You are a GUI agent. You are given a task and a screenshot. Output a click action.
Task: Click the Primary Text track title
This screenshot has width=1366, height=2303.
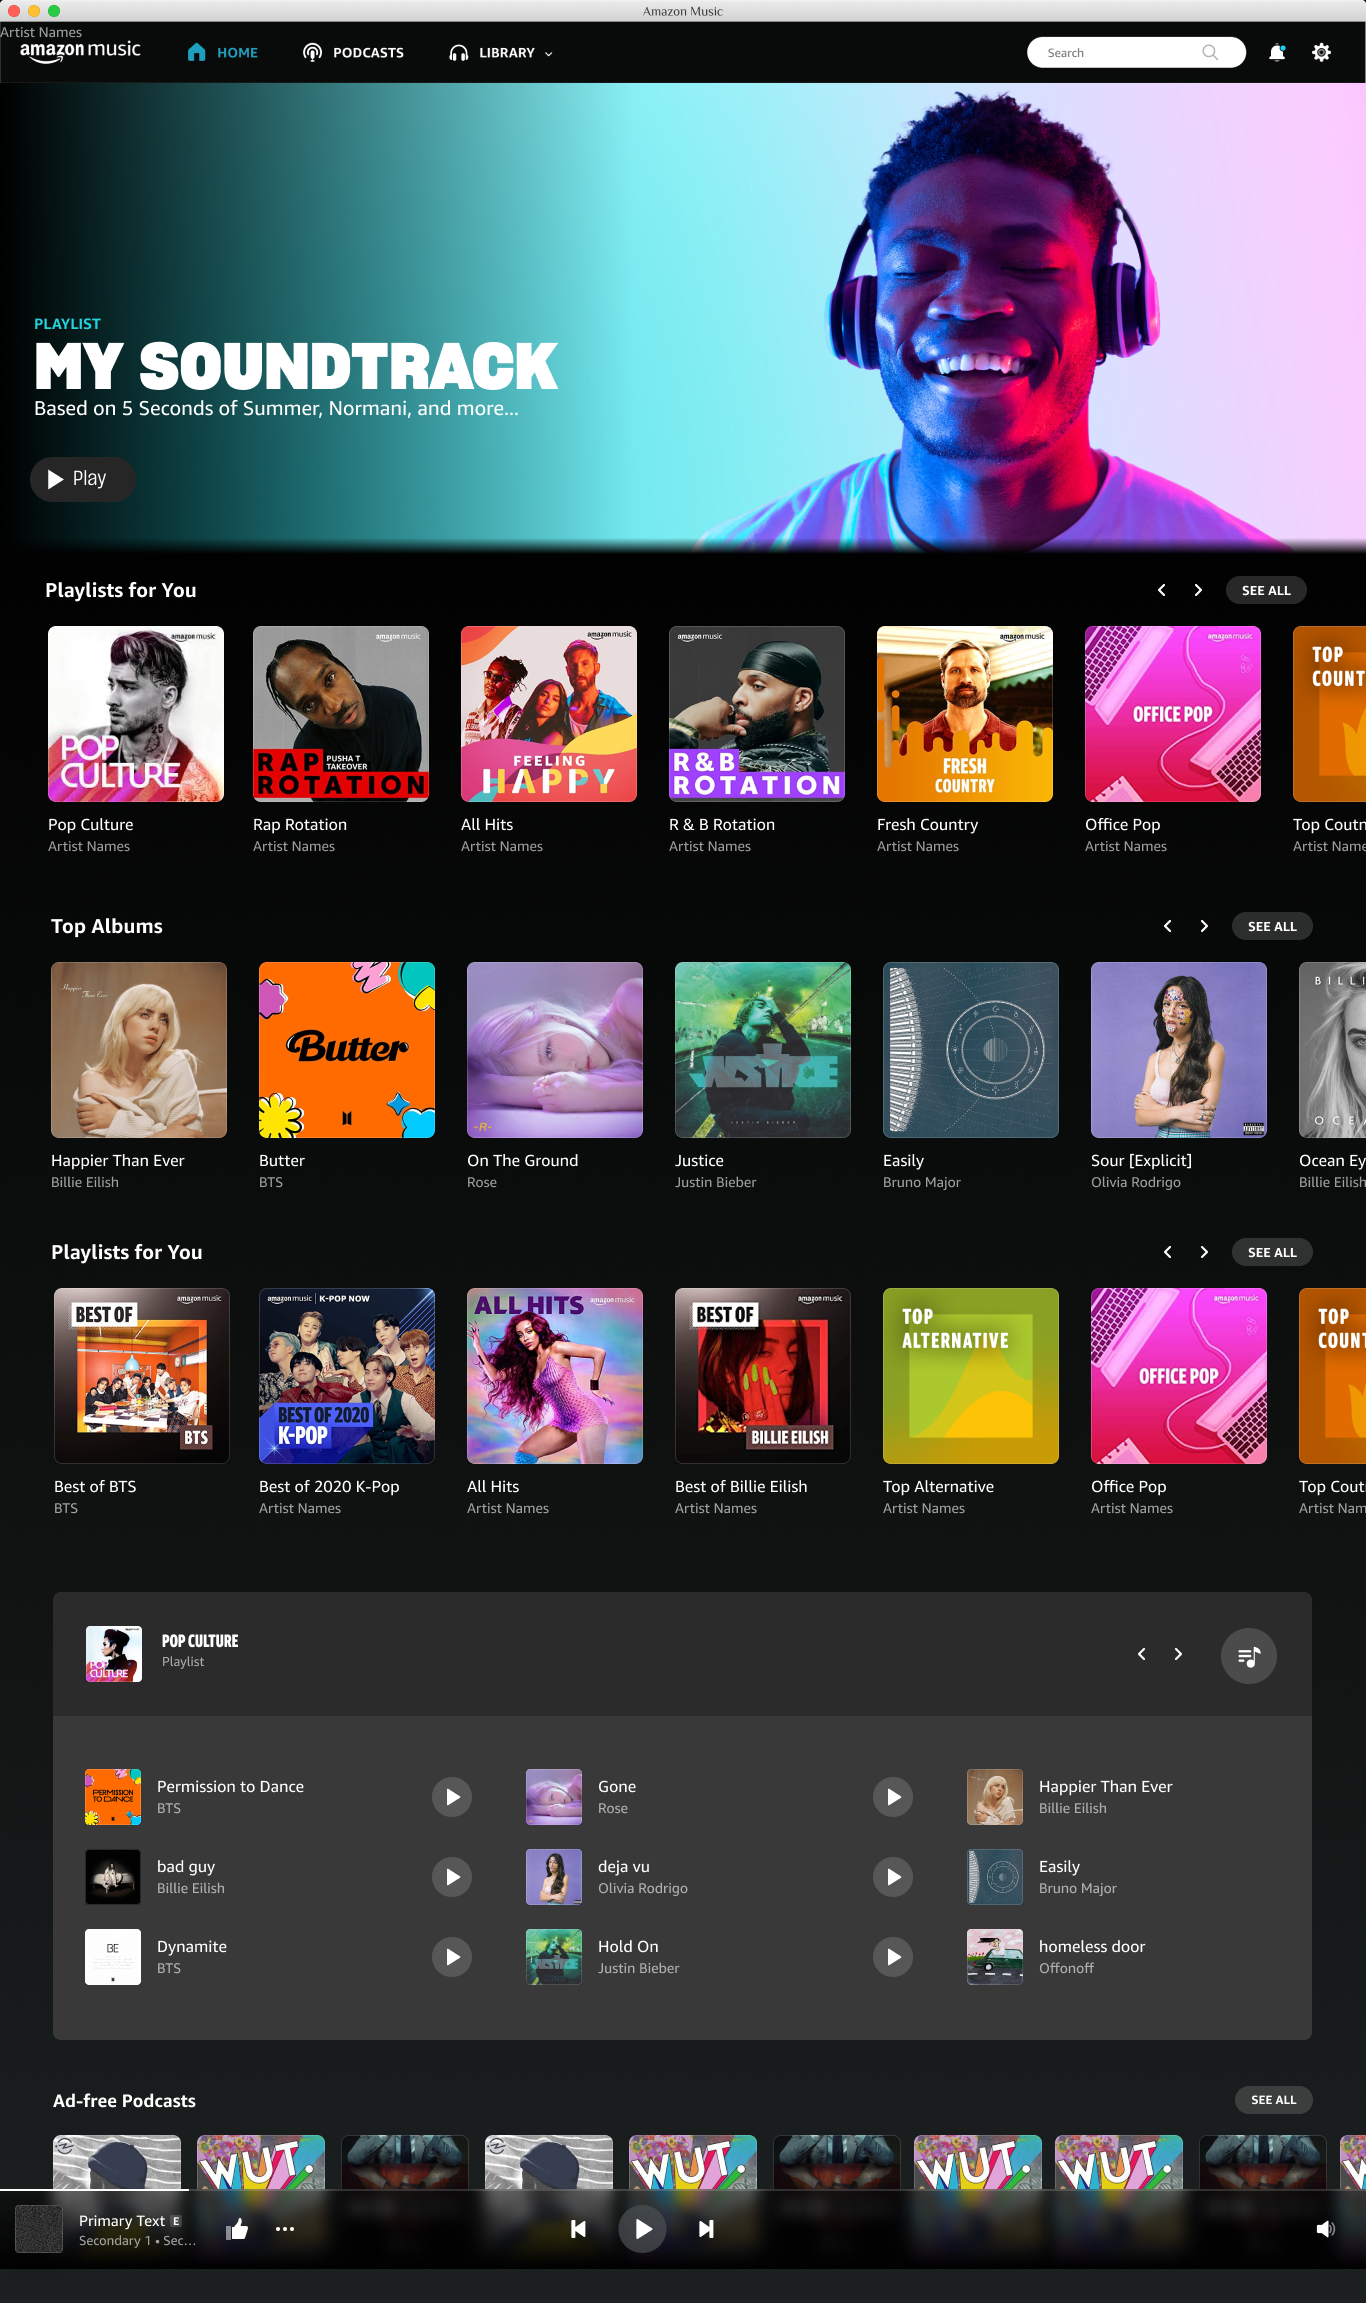pos(122,2220)
